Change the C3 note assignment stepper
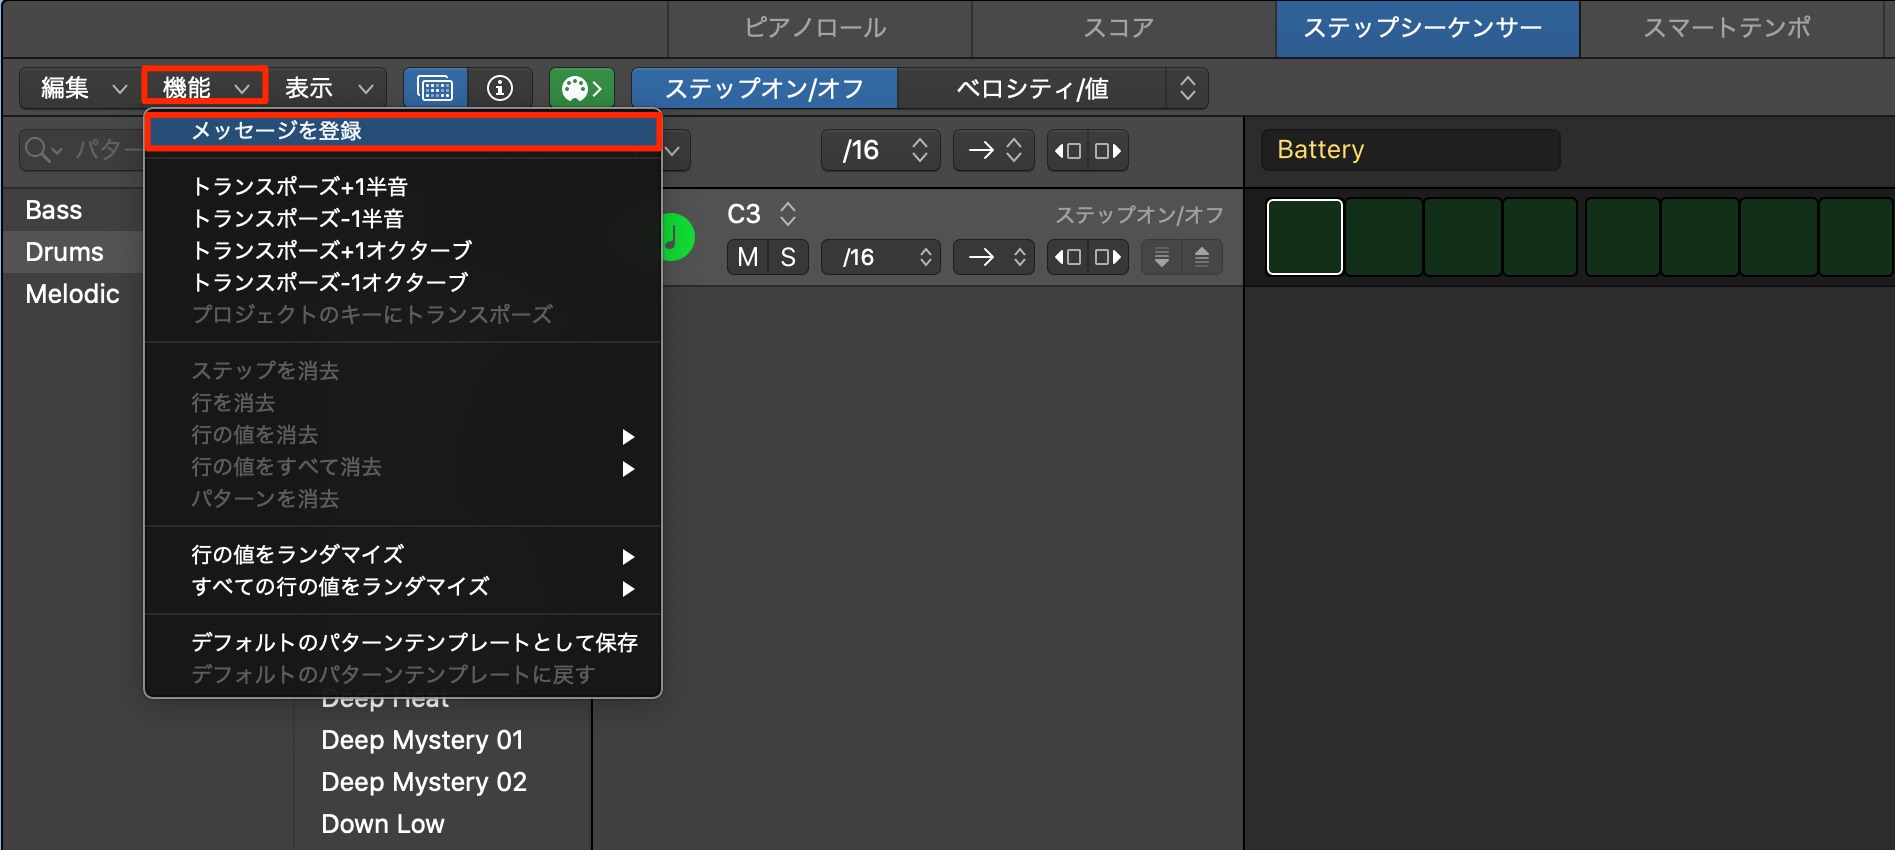 point(788,214)
